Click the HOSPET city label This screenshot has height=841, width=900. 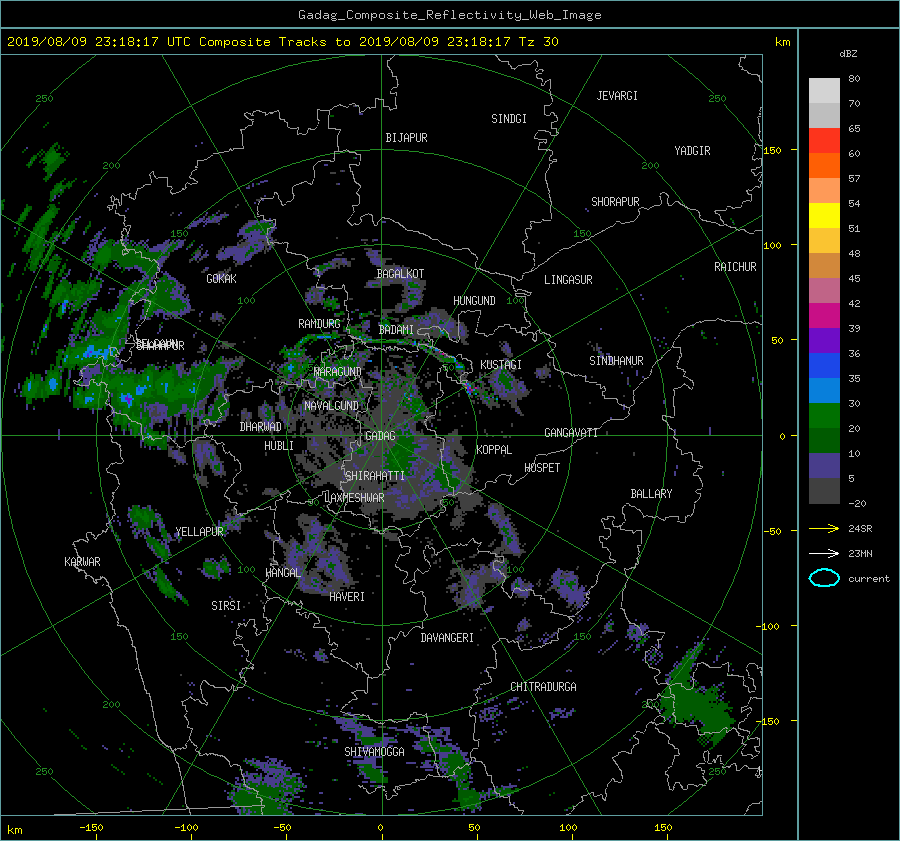point(542,468)
